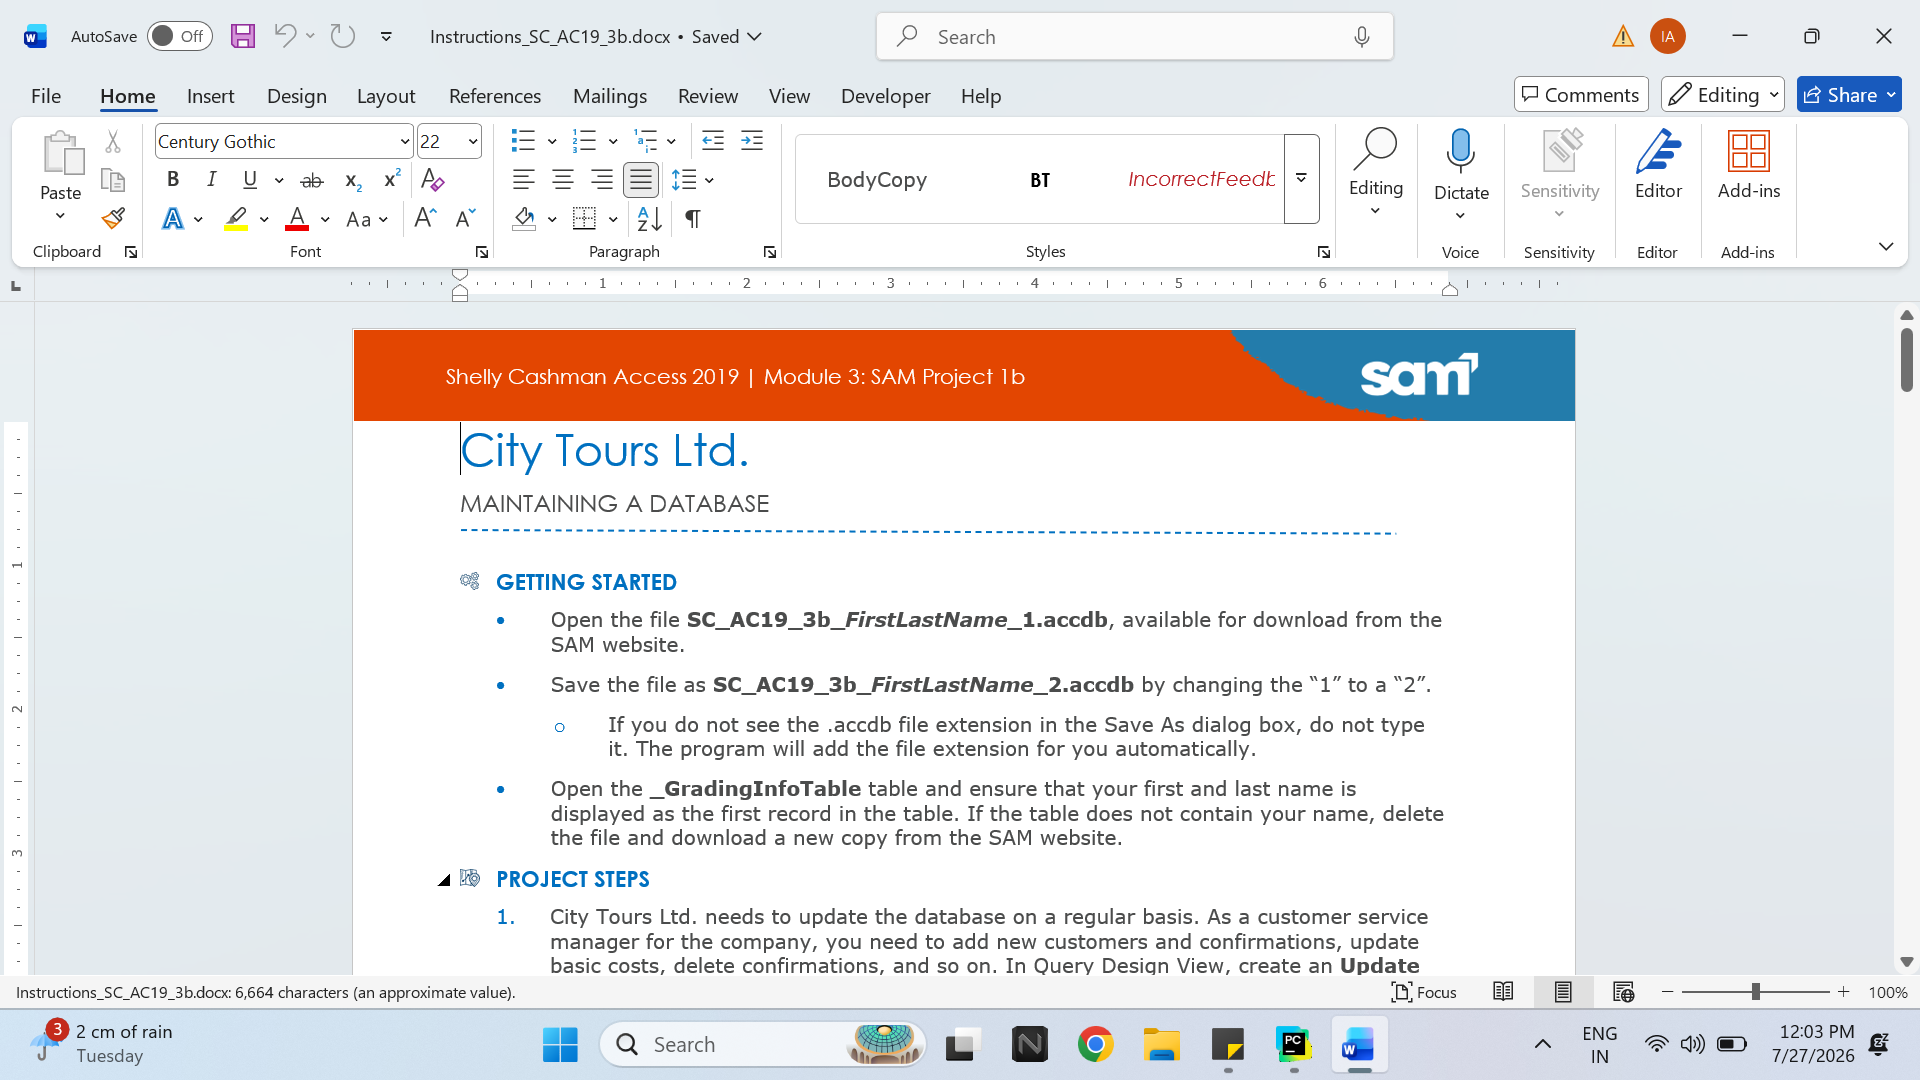Screen dimensions: 1920x1080
Task: Adjust the zoom slider handle
Action: [1755, 992]
